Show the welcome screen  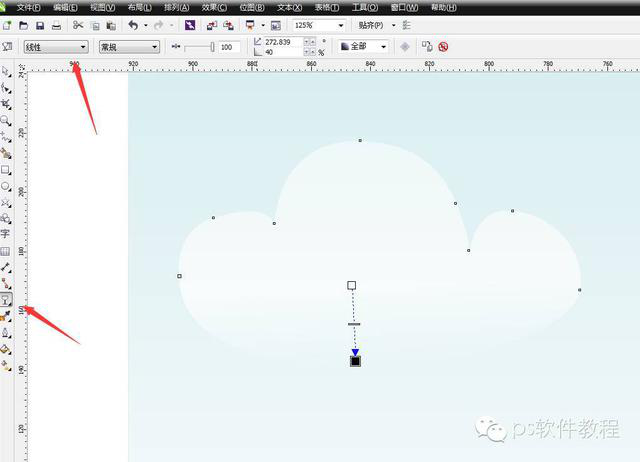276,25
